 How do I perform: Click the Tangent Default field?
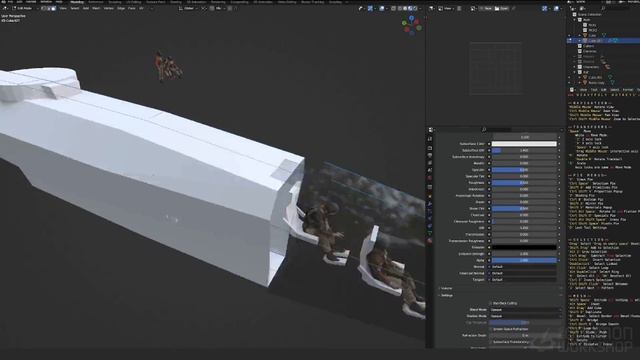(x=524, y=280)
